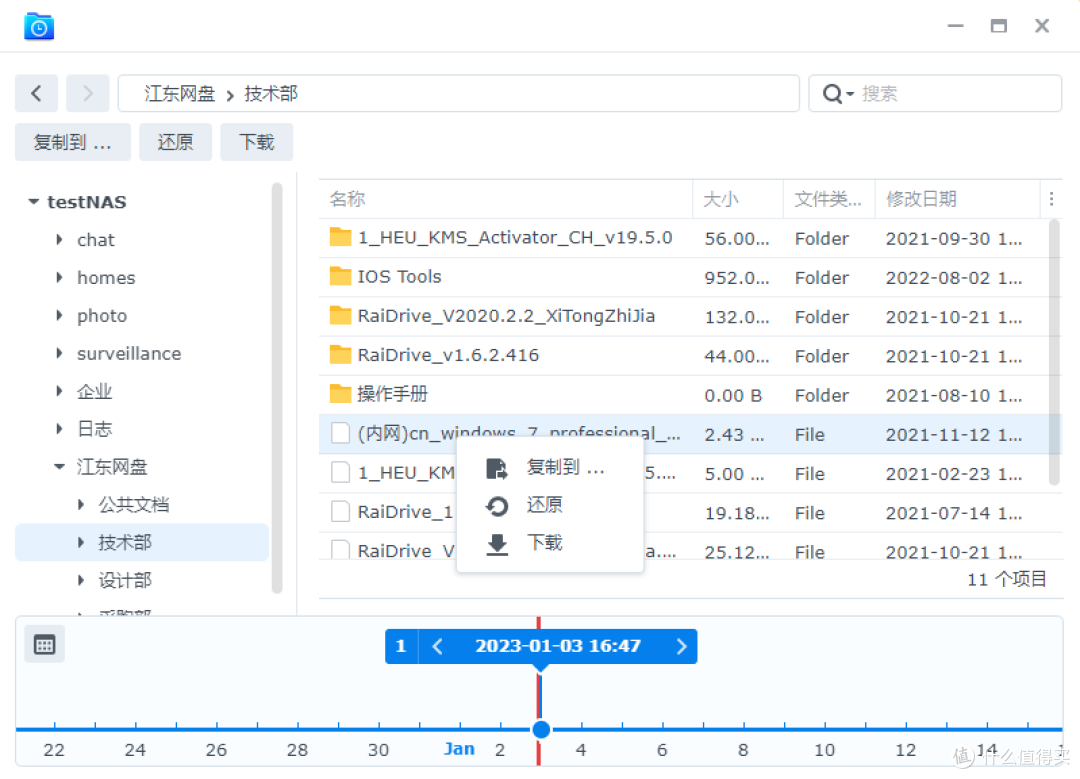Open the column options three-dot menu

pyautogui.click(x=1051, y=199)
